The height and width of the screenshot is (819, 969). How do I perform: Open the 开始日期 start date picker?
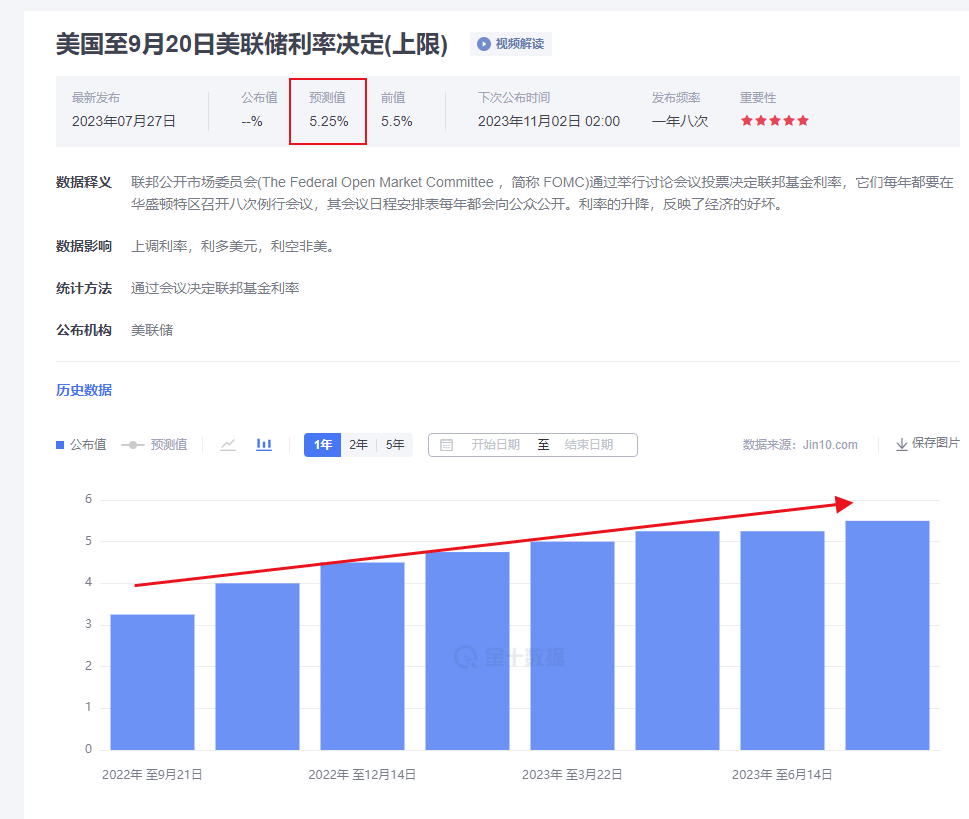tap(495, 444)
